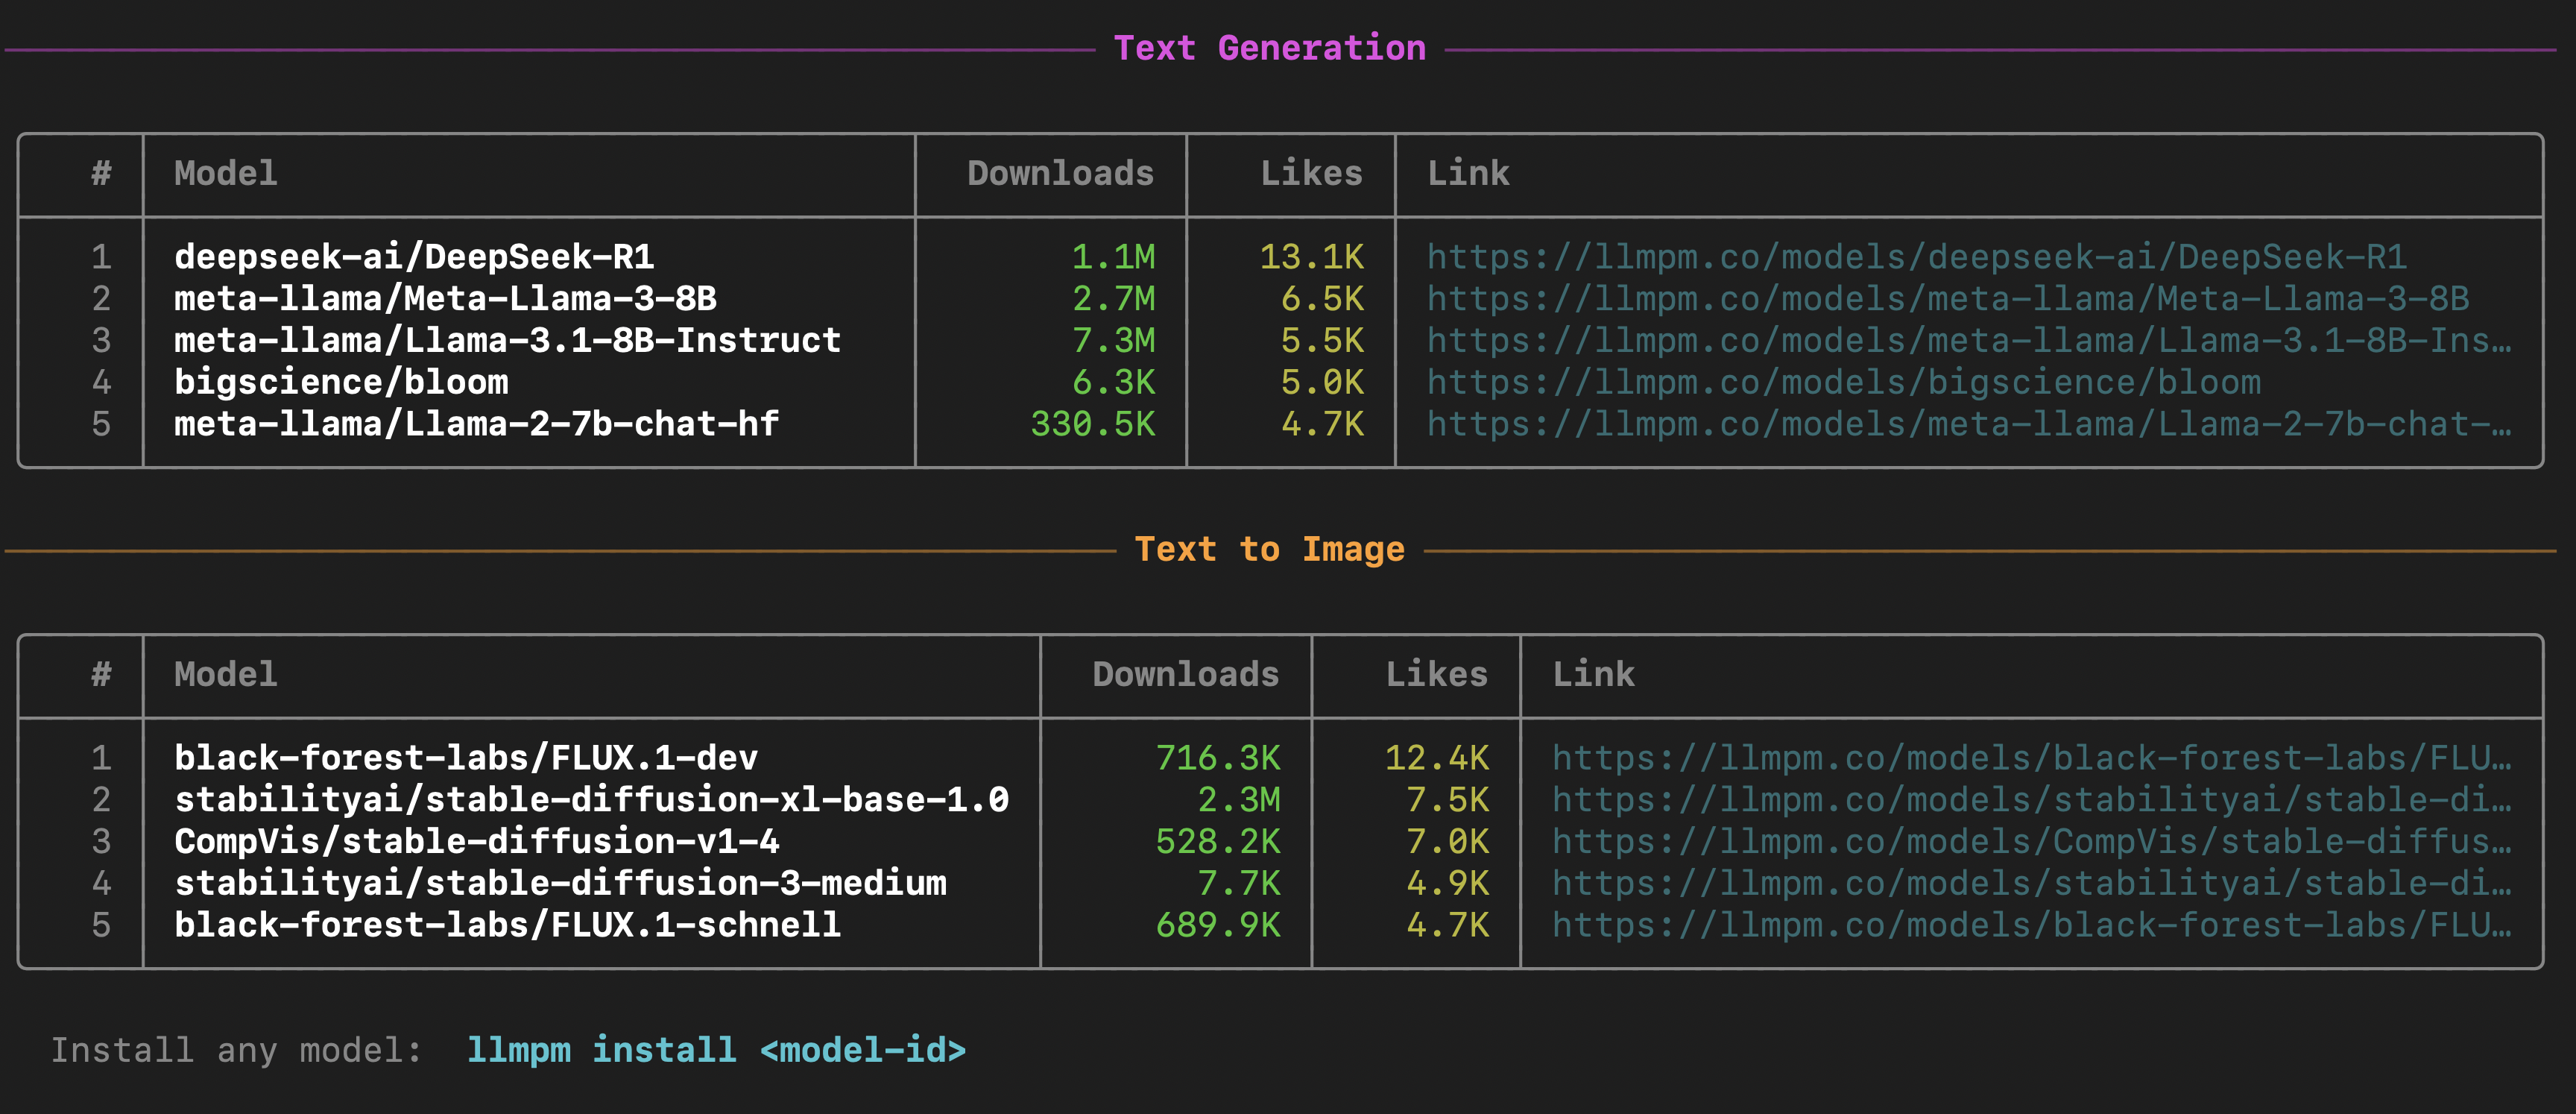Click the llmpm install command text
The height and width of the screenshot is (1114, 2576).
(x=716, y=1050)
